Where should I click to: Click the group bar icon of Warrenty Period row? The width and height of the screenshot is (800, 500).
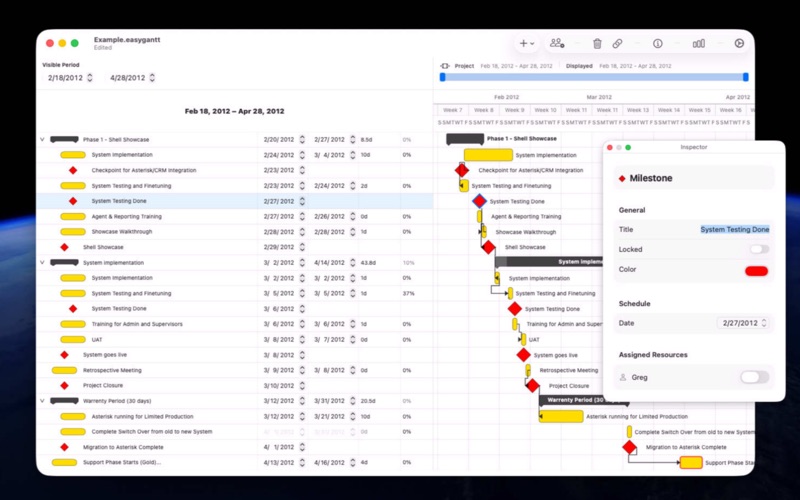pyautogui.click(x=64, y=401)
